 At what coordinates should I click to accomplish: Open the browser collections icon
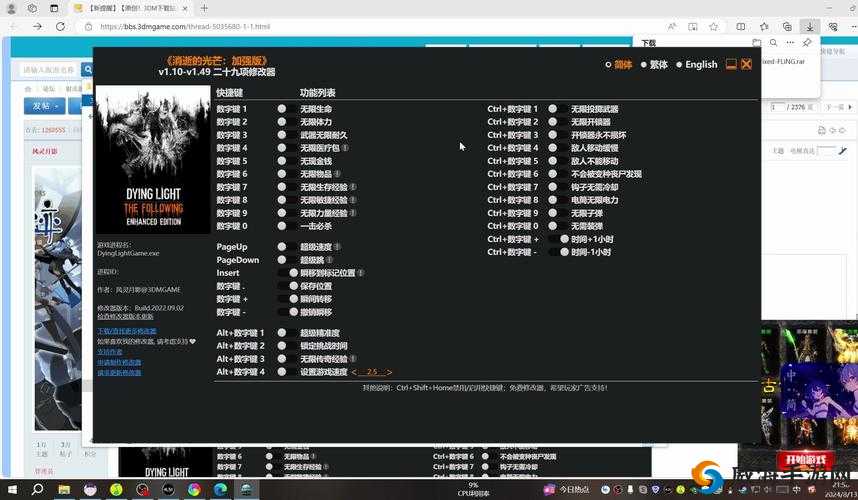click(787, 26)
